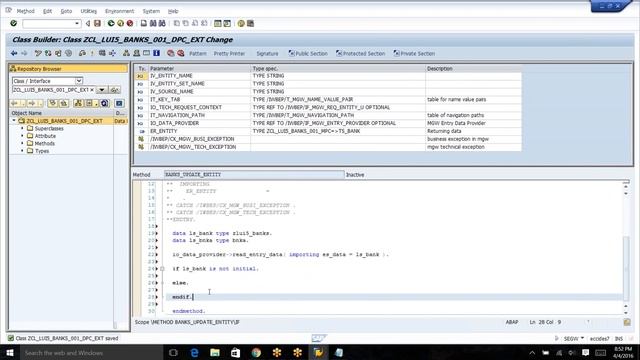Click the green Enter checkmark icon
640x360 pixels.
coord(13,23)
